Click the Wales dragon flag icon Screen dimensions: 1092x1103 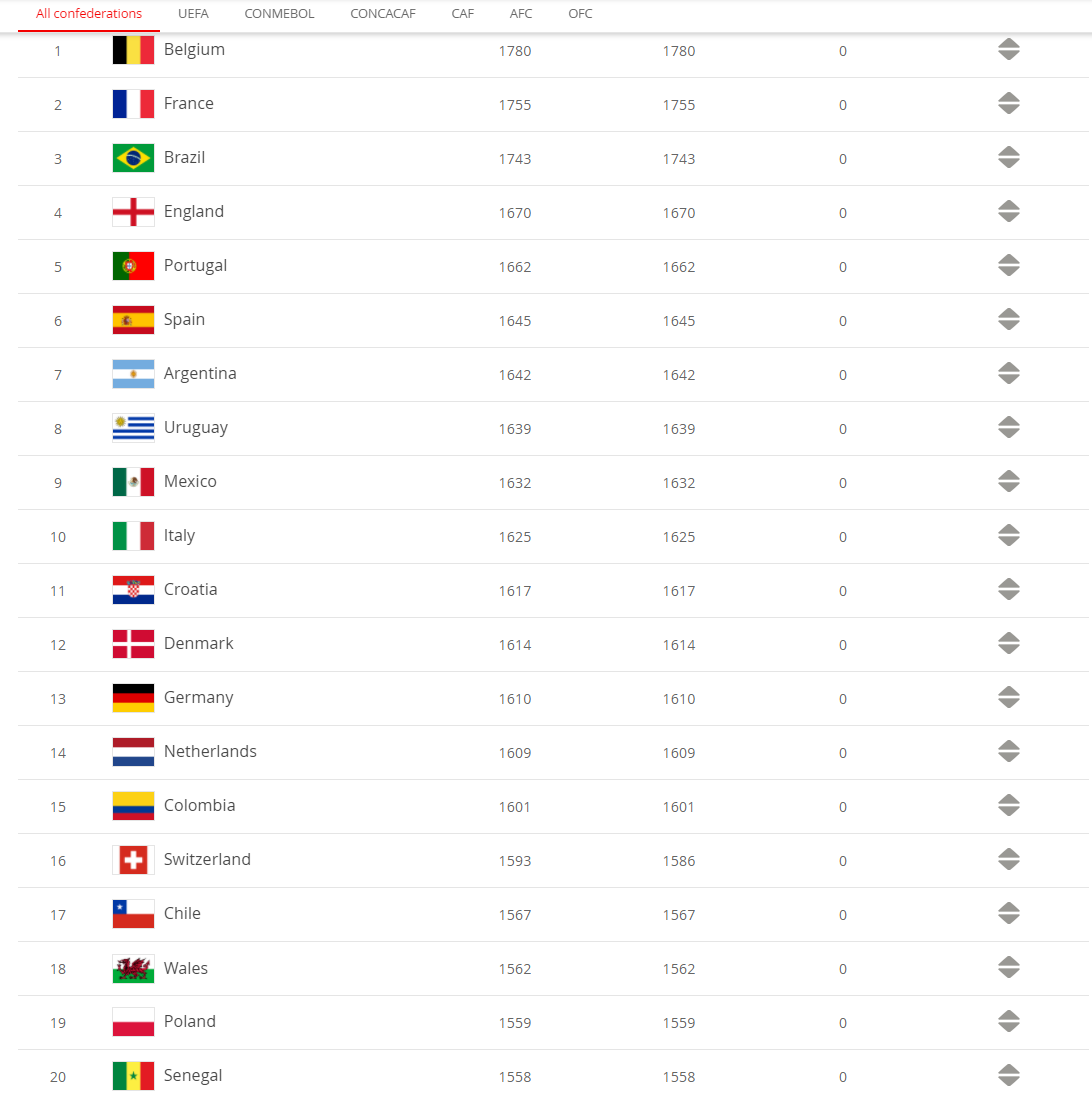point(133,969)
